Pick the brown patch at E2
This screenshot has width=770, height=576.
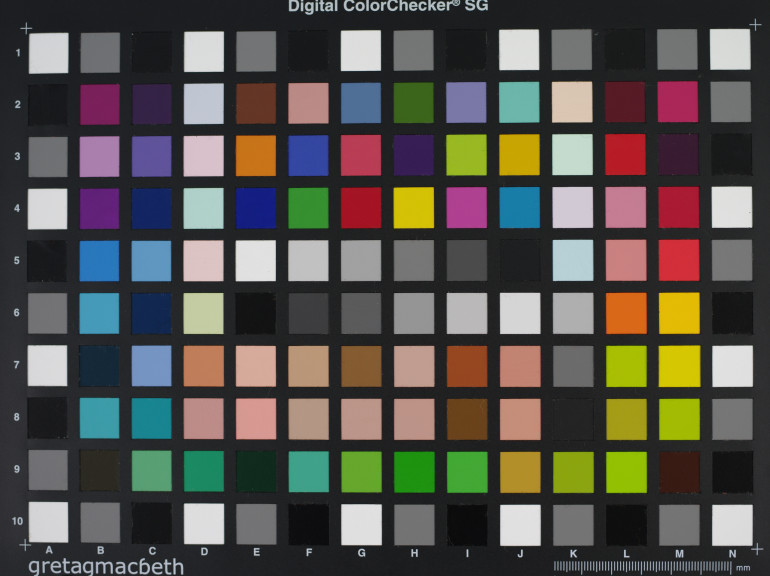point(256,103)
